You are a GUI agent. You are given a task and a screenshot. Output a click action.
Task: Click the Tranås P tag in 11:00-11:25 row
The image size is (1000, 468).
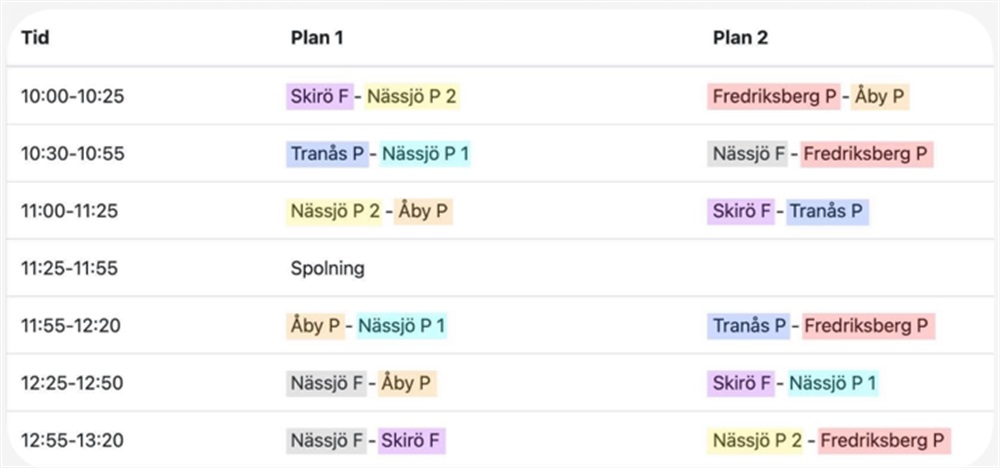coord(827,212)
